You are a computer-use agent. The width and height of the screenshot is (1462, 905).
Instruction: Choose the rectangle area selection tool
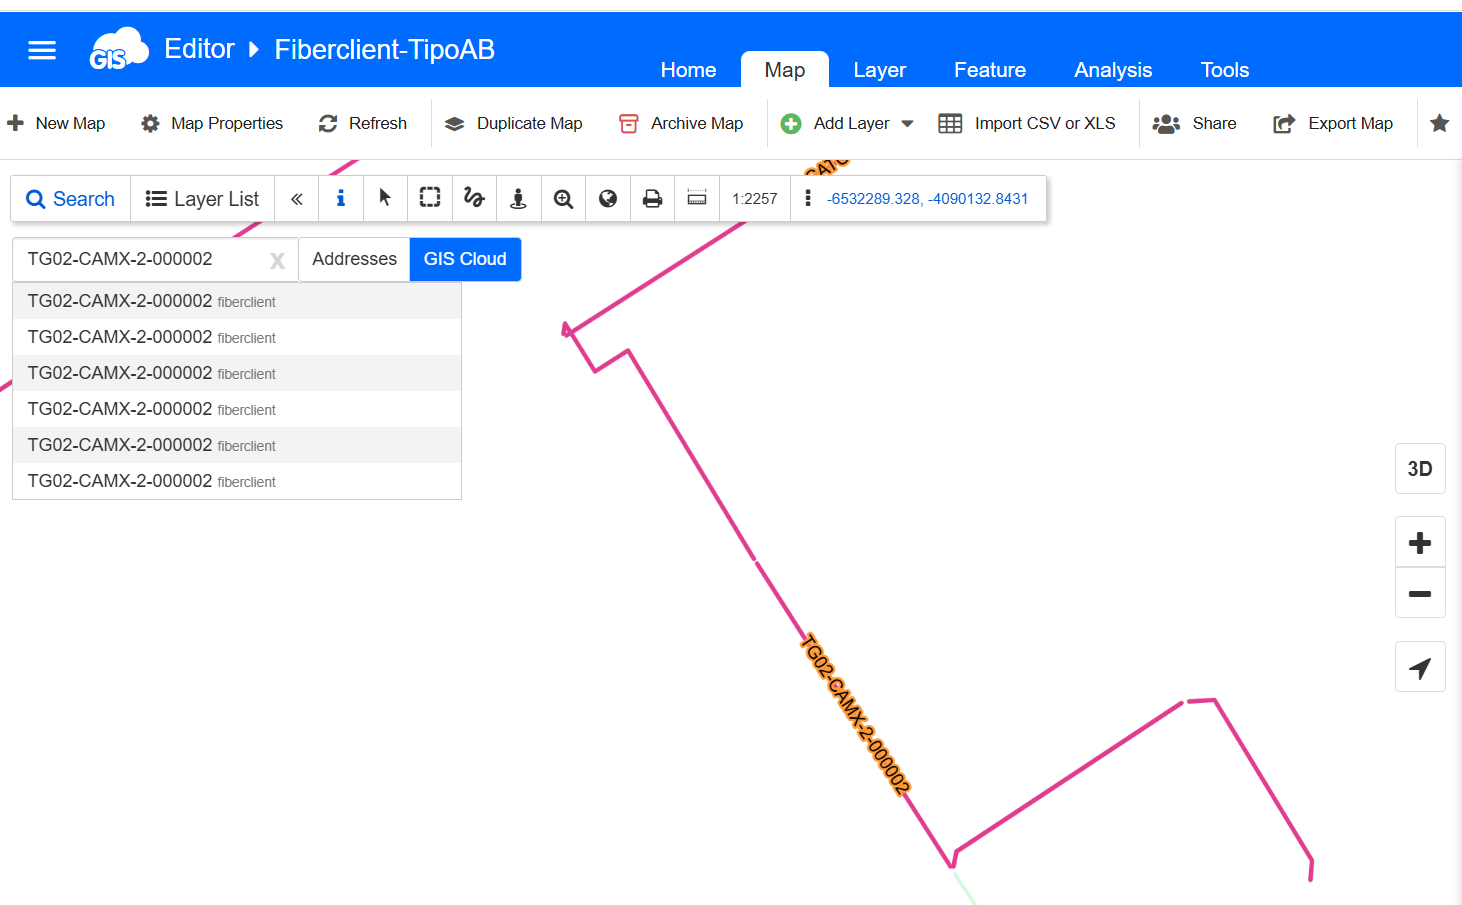(430, 198)
